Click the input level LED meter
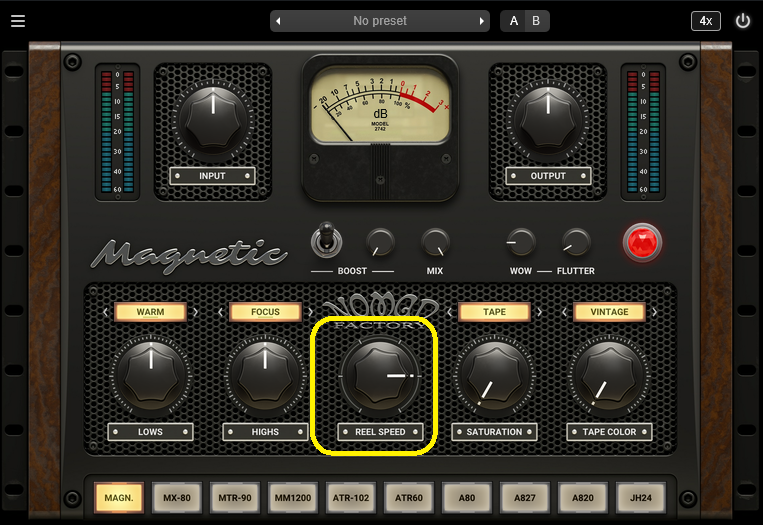763x525 pixels. (x=117, y=131)
